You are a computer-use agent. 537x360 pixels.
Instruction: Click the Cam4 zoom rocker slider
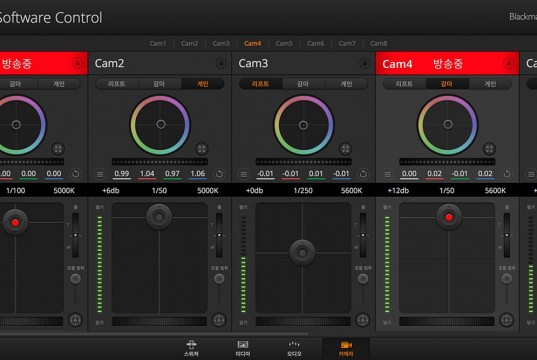click(507, 235)
